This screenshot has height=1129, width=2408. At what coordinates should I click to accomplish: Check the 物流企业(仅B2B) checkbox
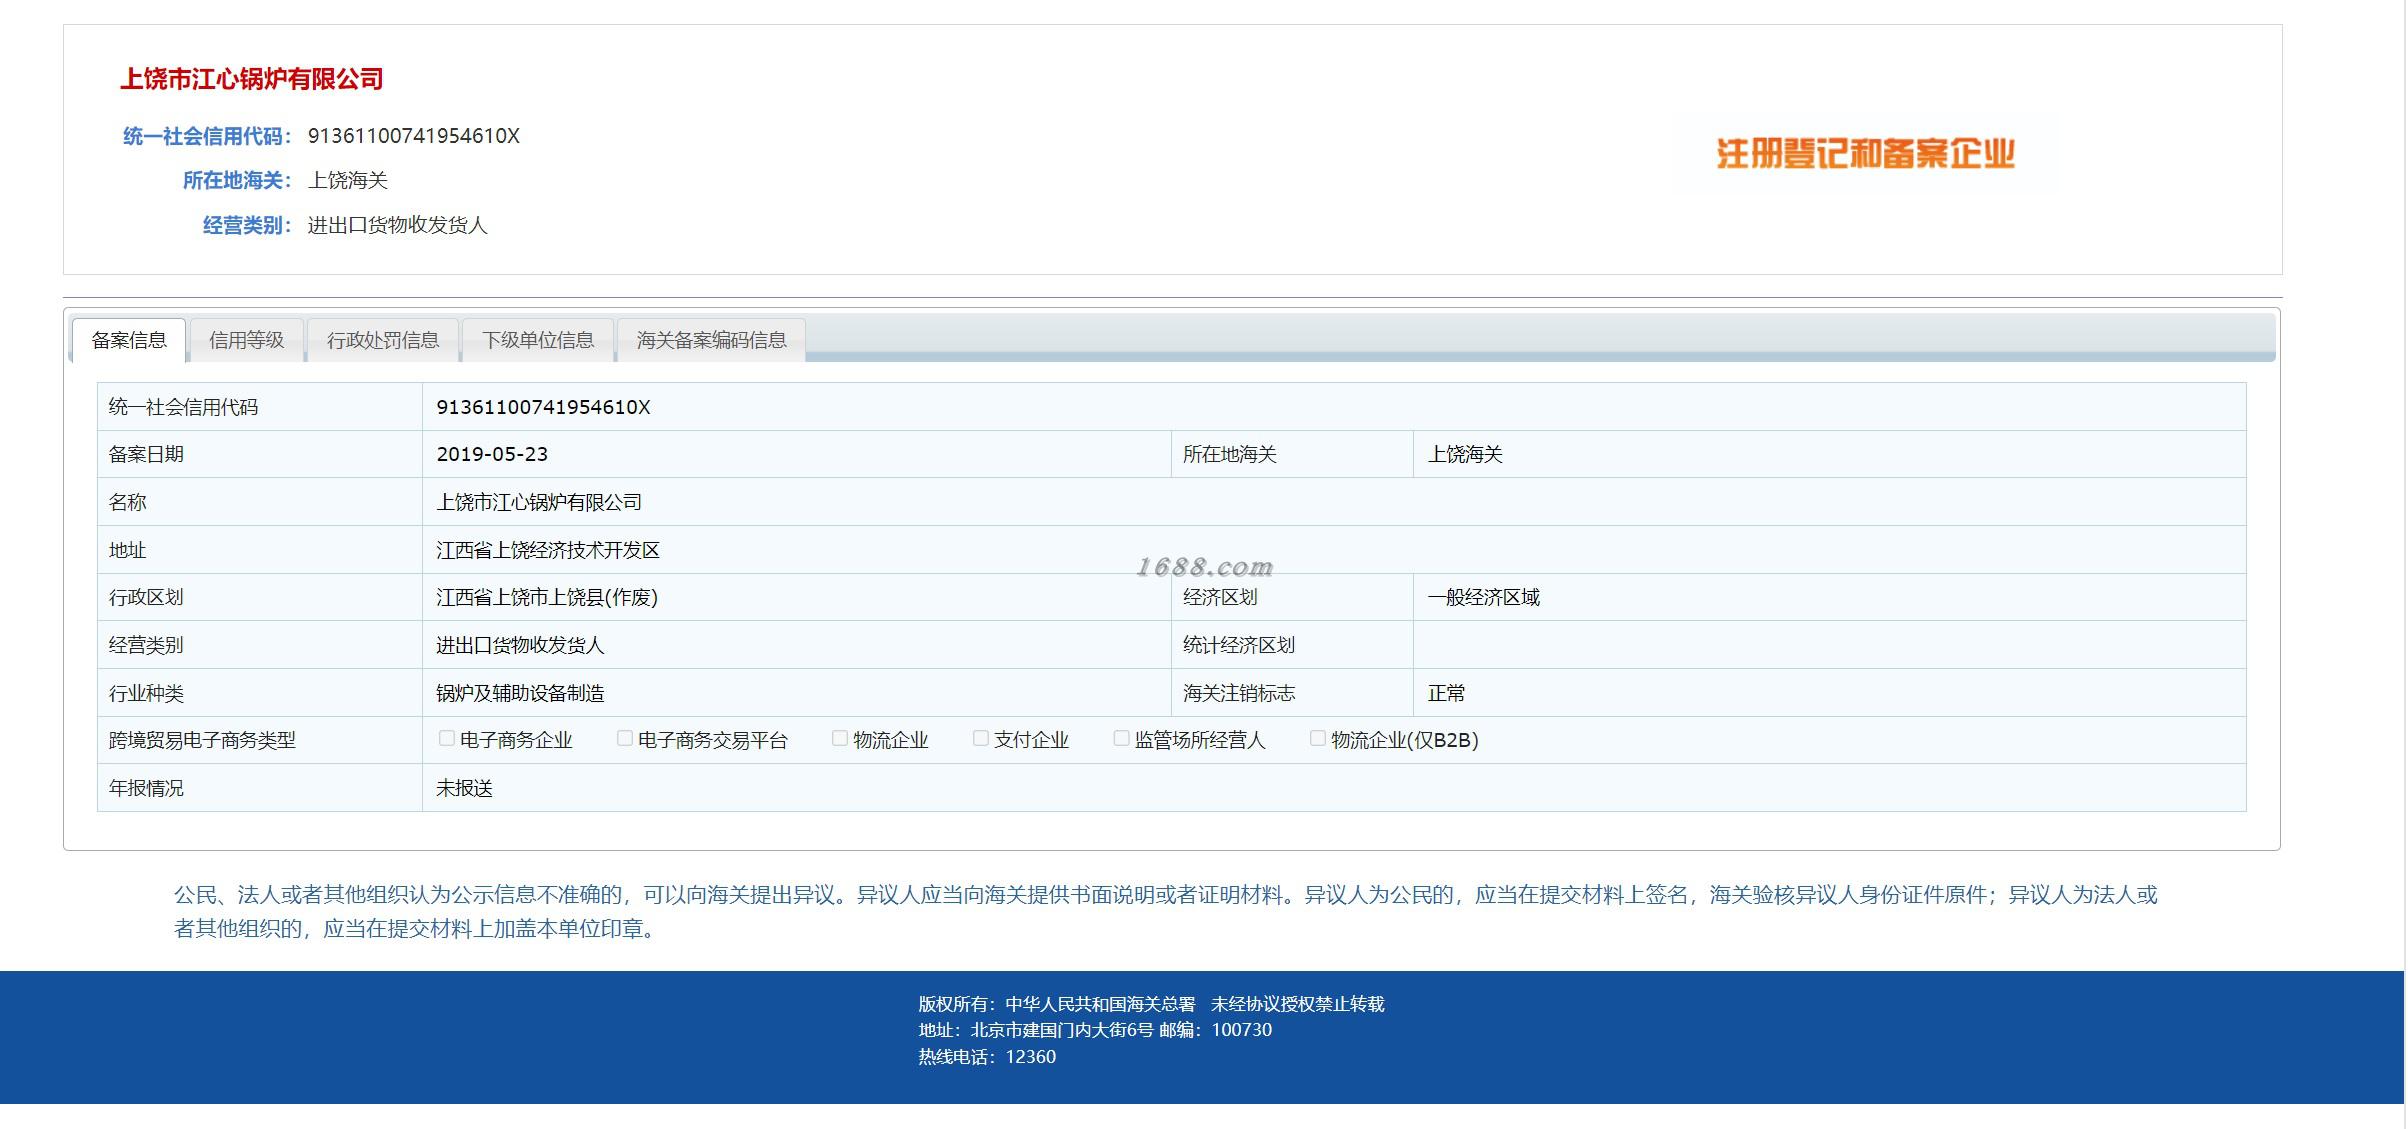click(x=1317, y=739)
